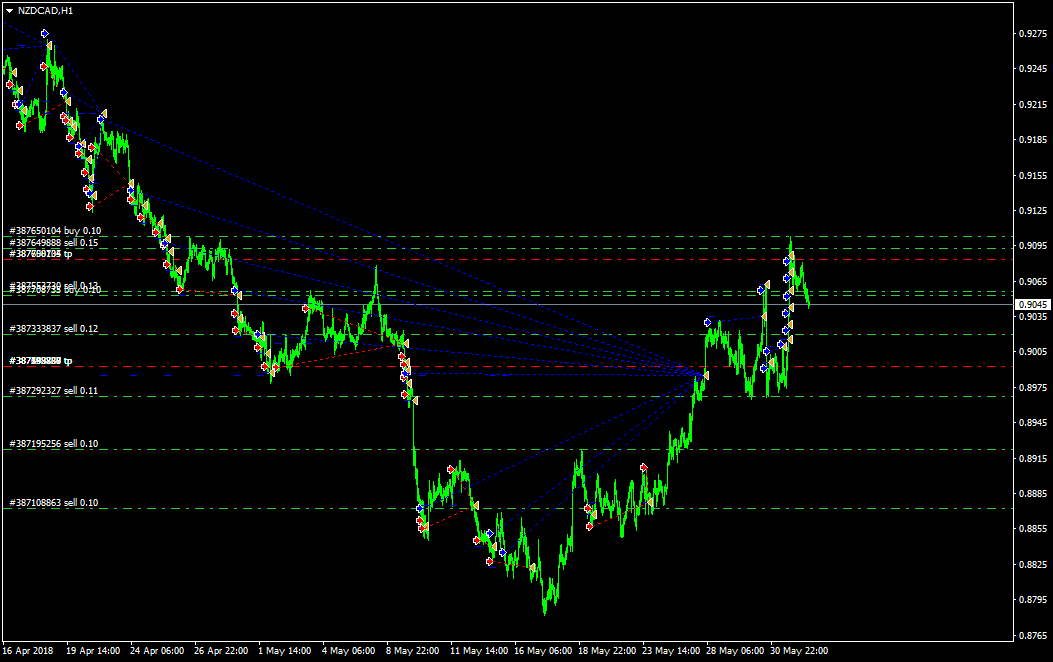
Task: Click price axis value 0.9275
Action: (1033, 34)
